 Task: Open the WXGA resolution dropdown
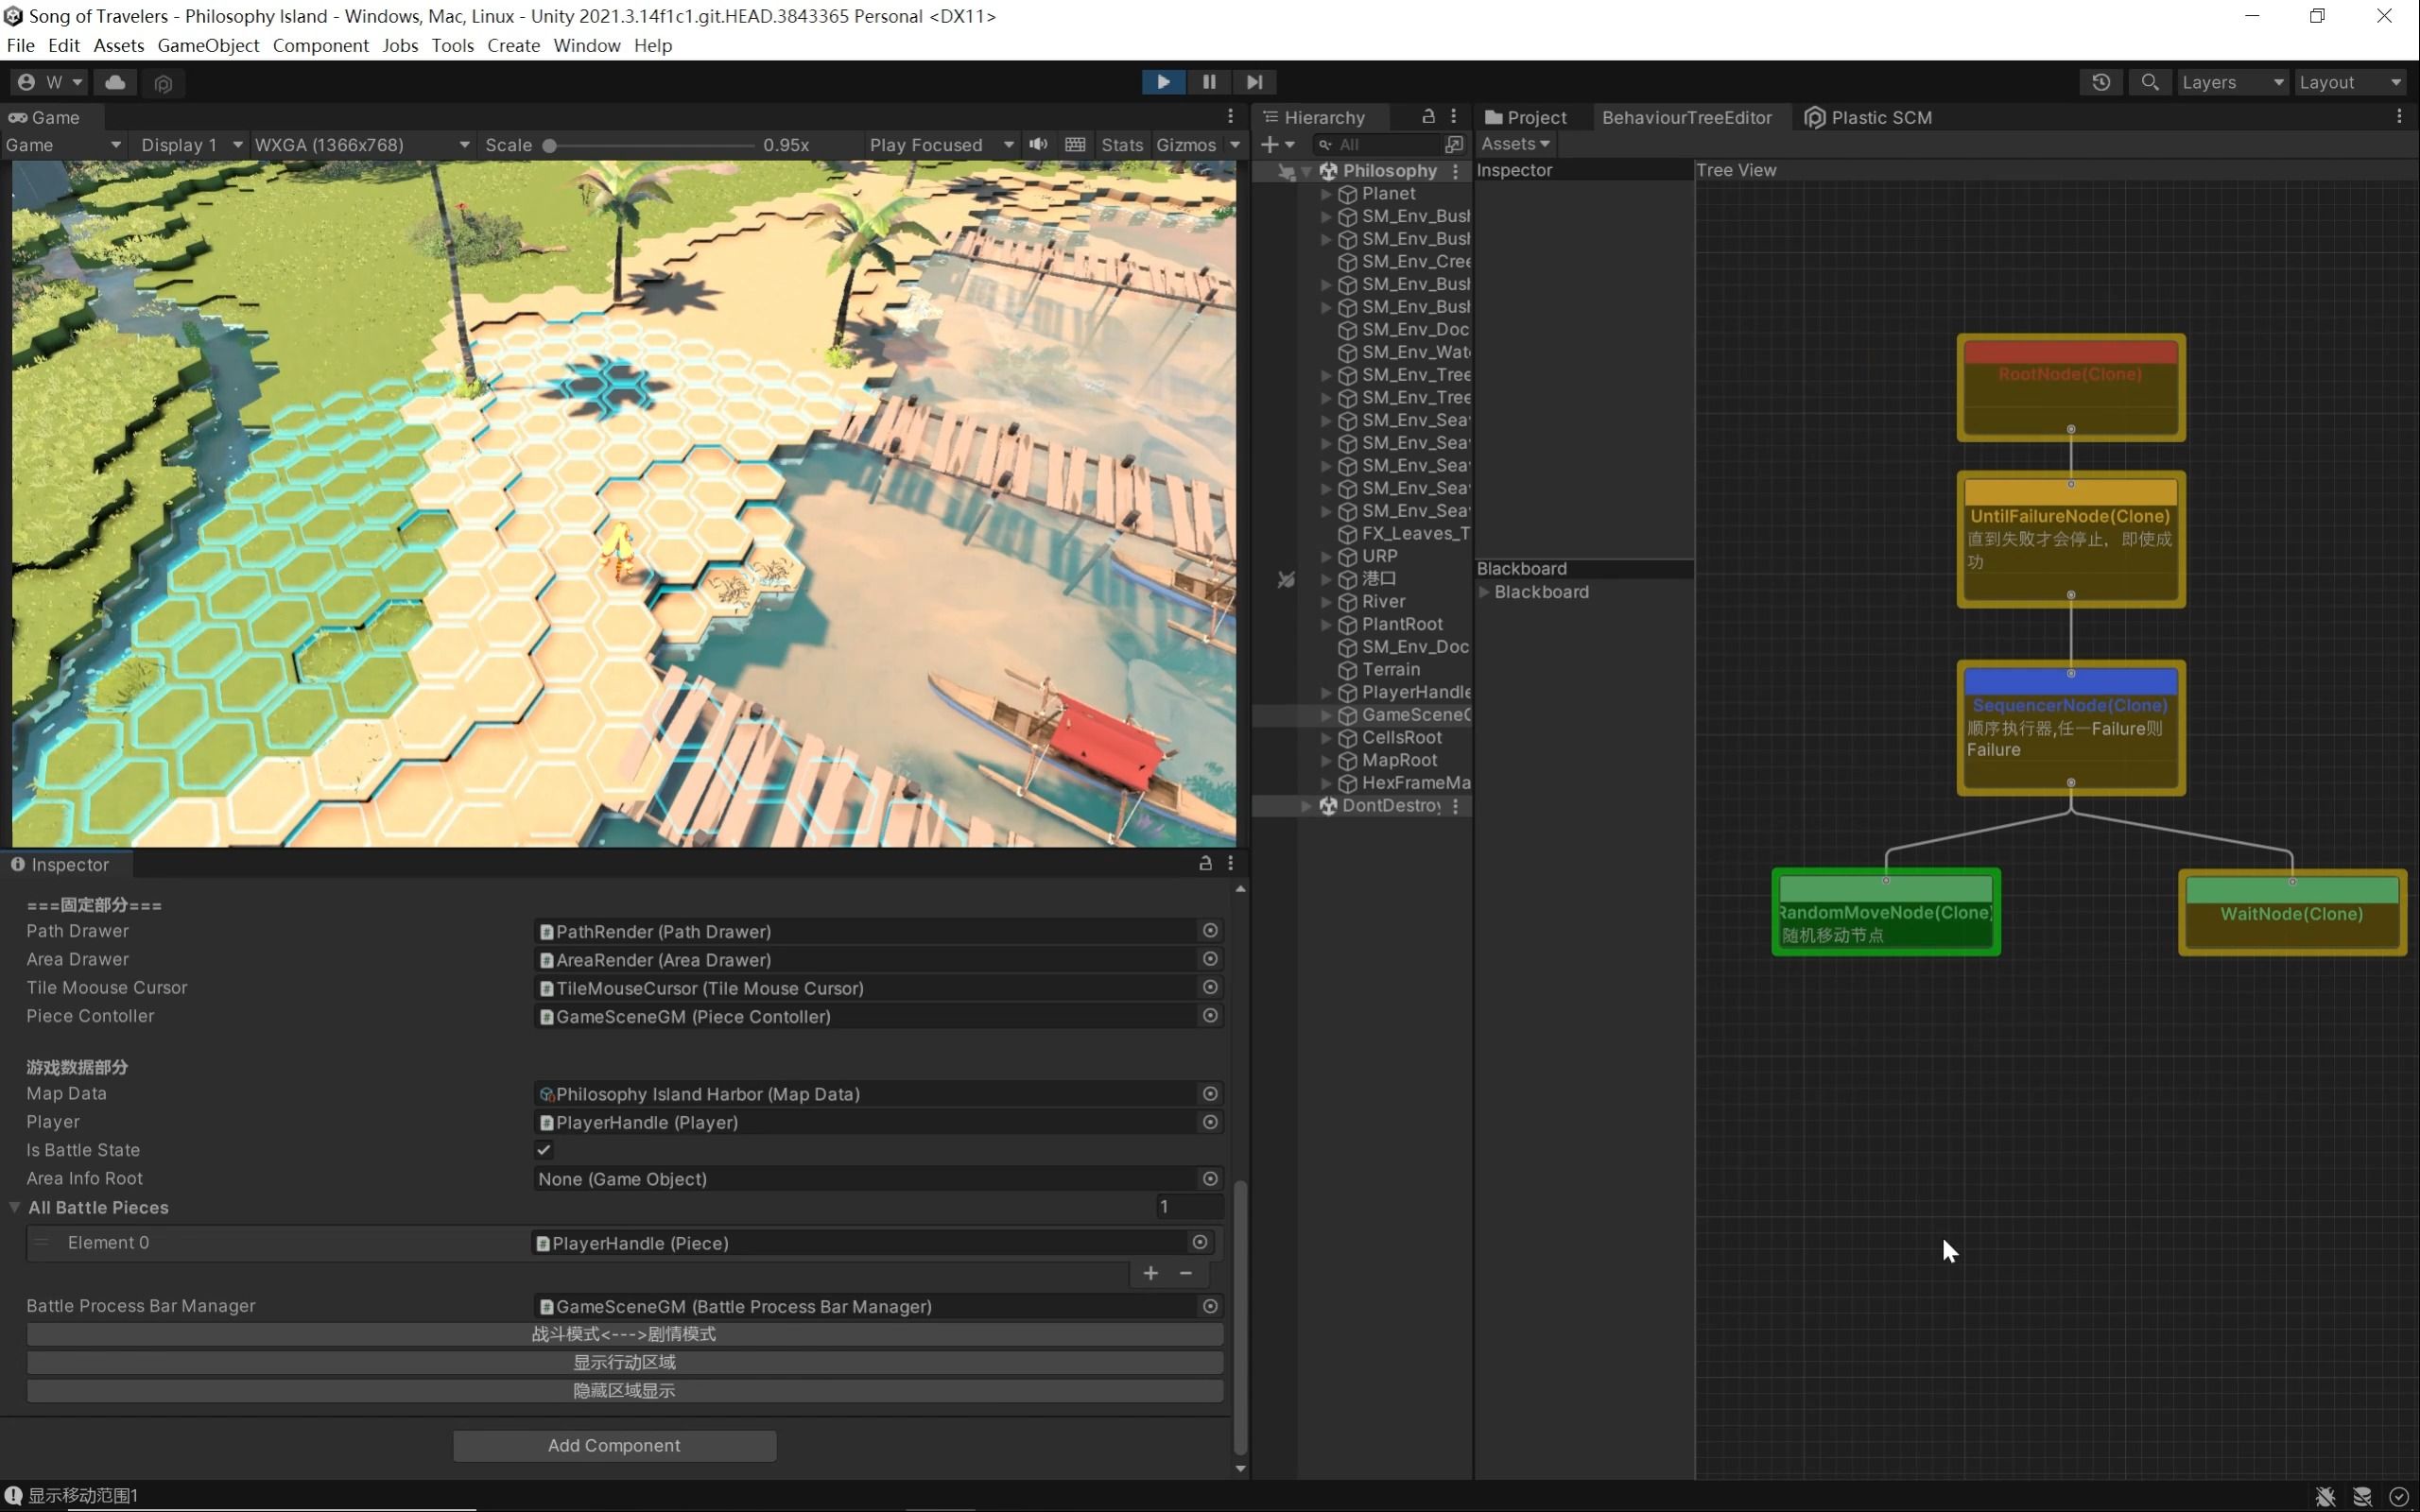pyautogui.click(x=362, y=145)
